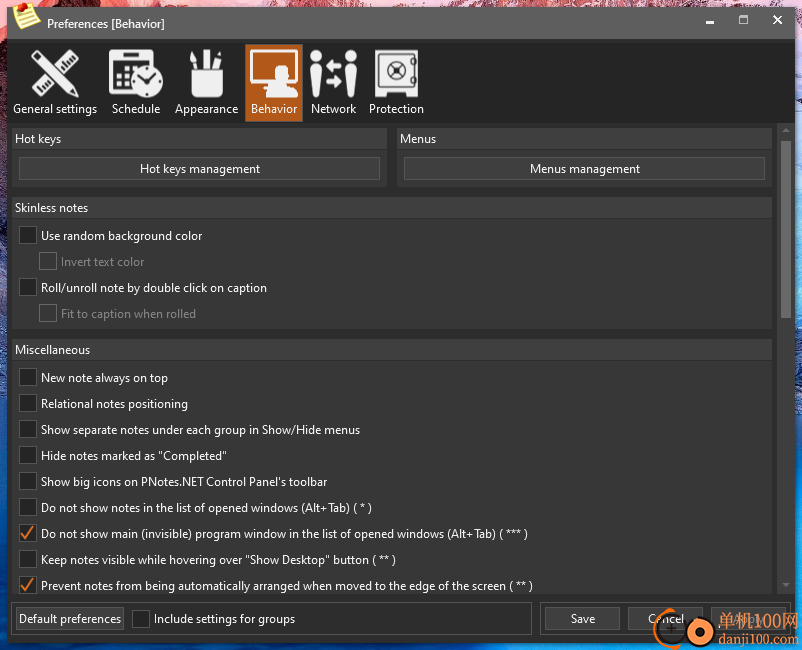Toggle Fit to caption when rolled
This screenshot has width=802, height=650.
pyautogui.click(x=48, y=313)
